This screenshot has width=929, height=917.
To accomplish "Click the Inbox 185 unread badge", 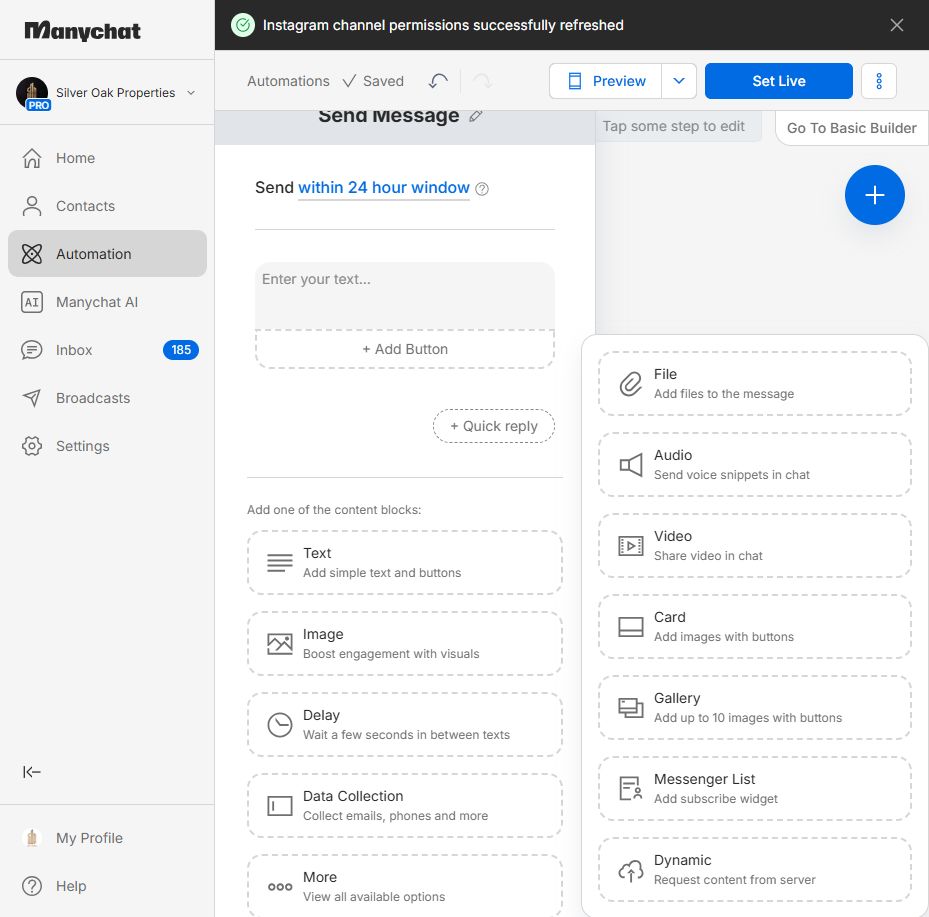I will 181,350.
